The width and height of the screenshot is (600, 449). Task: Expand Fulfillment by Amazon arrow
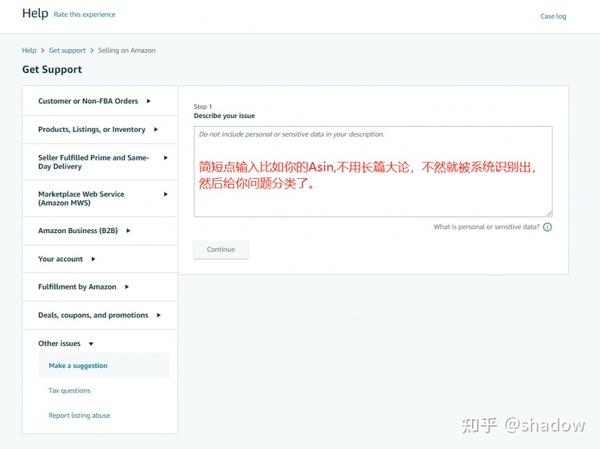tap(127, 287)
